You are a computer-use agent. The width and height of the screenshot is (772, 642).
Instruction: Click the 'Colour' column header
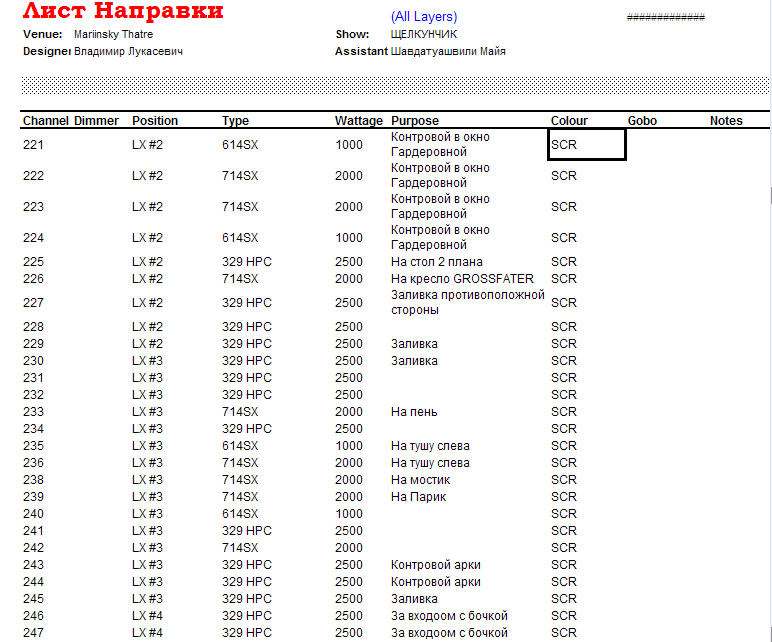tap(569, 121)
